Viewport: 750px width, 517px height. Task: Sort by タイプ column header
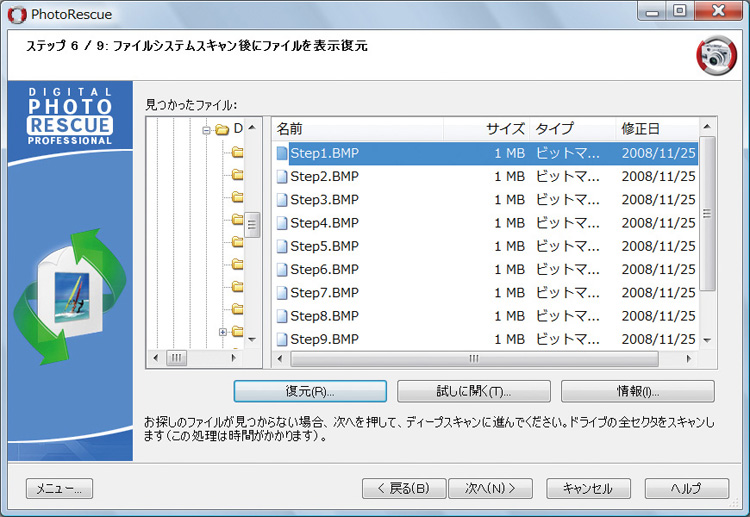tap(572, 129)
